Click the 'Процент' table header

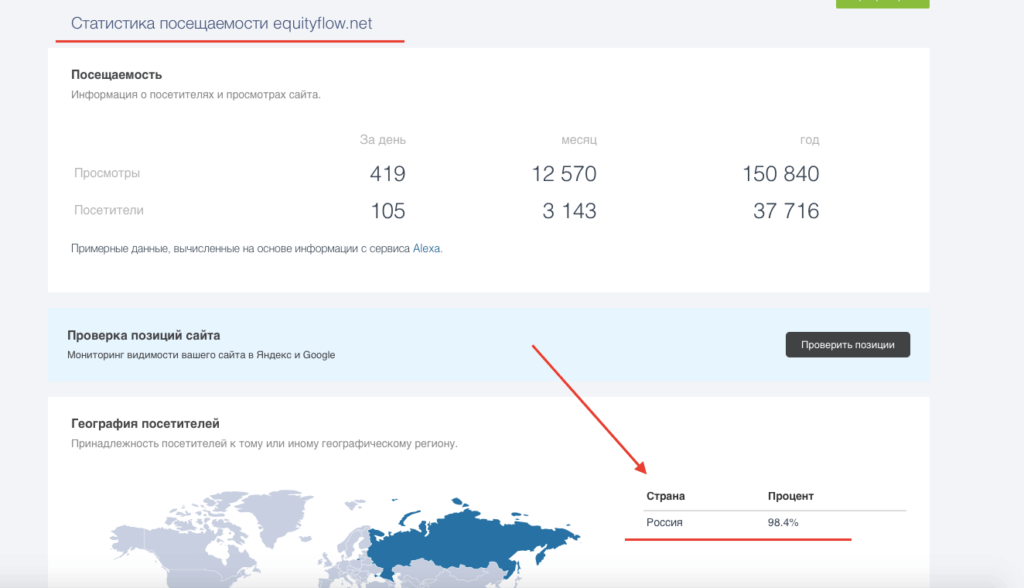tap(789, 495)
